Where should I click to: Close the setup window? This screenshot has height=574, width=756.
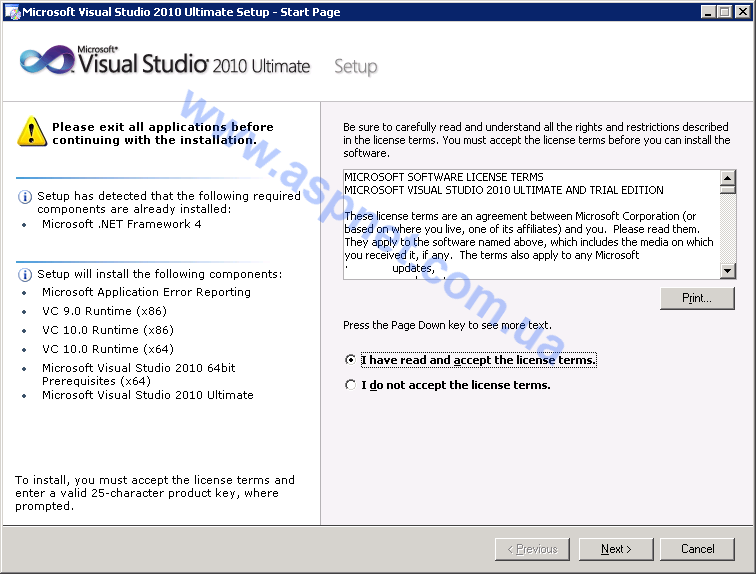coord(742,12)
